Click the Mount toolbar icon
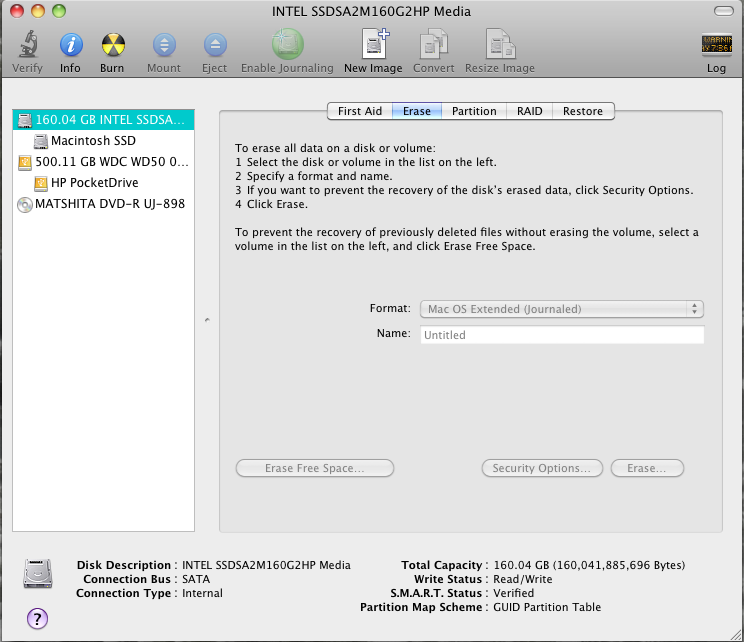The image size is (744, 642). (164, 45)
